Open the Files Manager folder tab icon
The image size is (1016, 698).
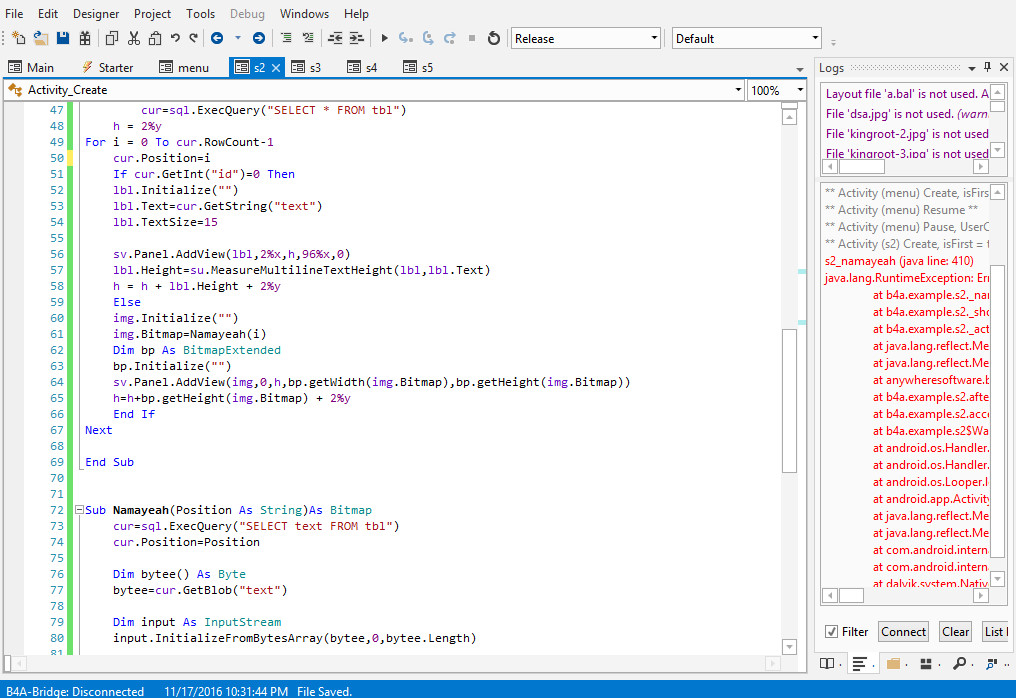[x=893, y=663]
